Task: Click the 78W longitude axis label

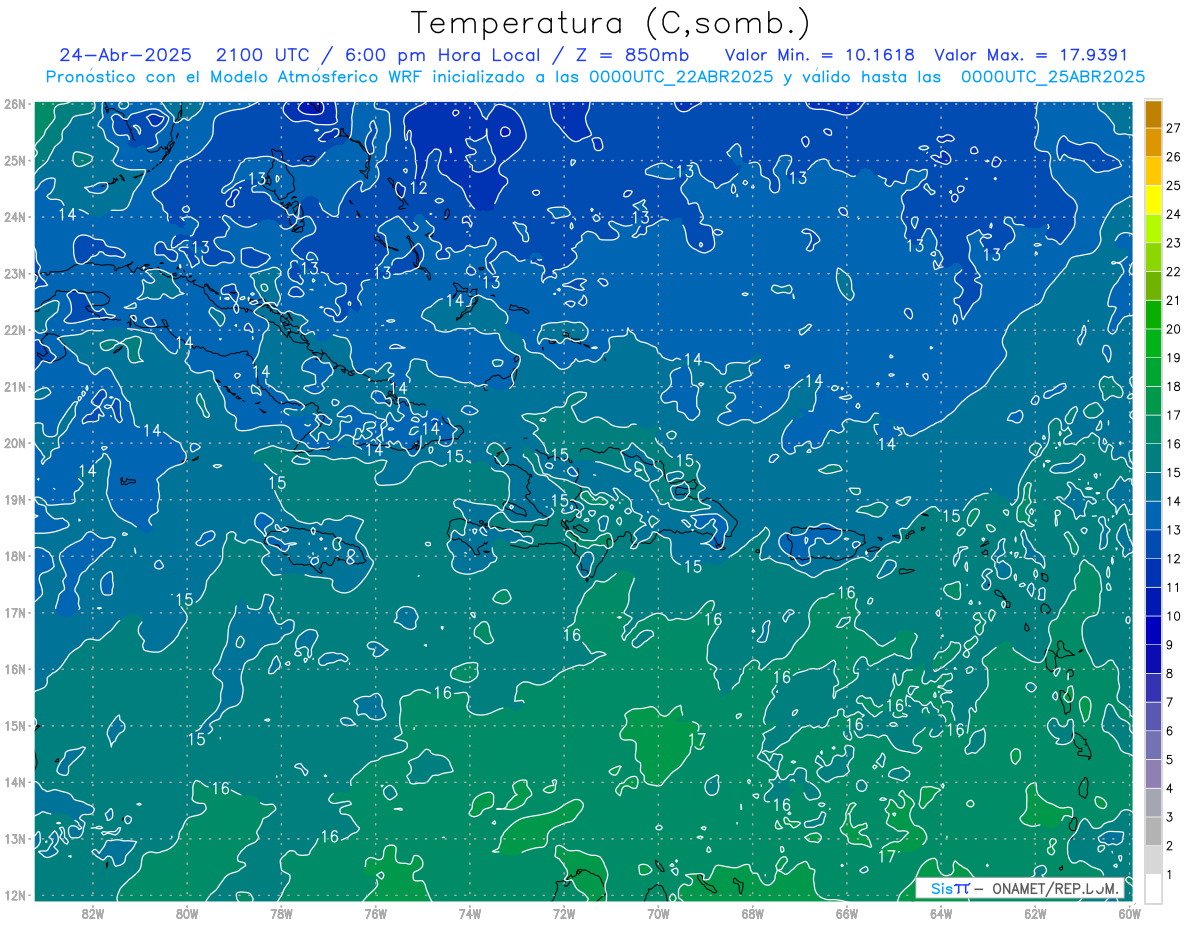Action: coord(281,913)
